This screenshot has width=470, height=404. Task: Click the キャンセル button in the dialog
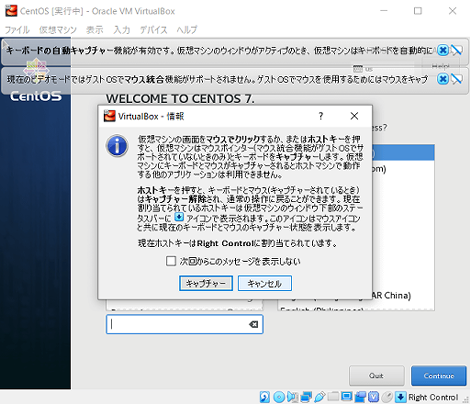(x=265, y=283)
